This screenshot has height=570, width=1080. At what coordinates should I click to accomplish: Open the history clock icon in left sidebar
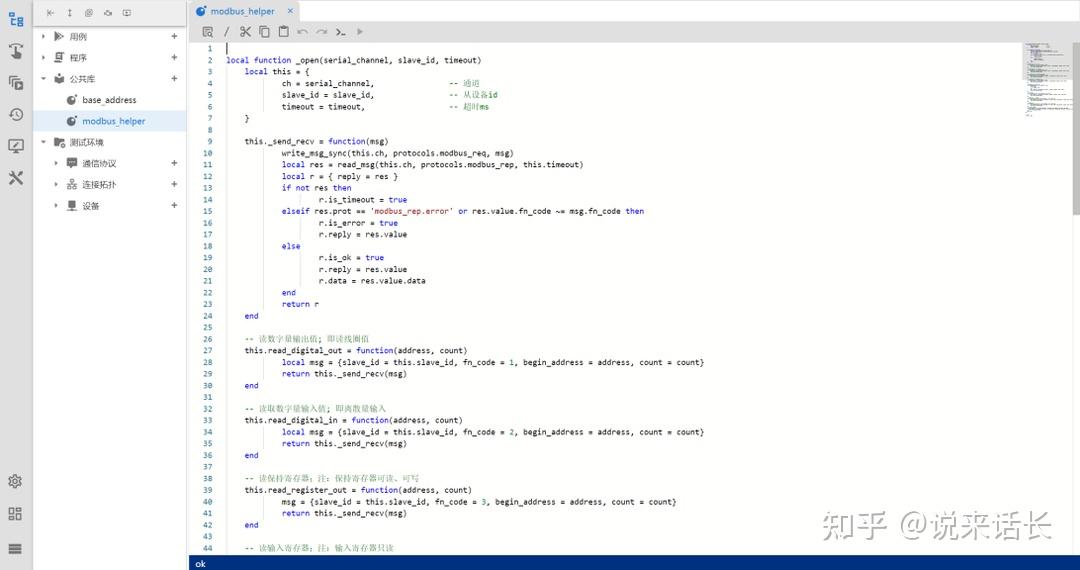pos(16,114)
